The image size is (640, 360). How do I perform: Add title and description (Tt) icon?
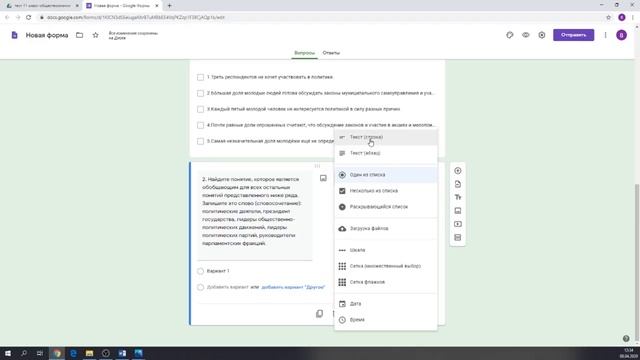click(458, 197)
